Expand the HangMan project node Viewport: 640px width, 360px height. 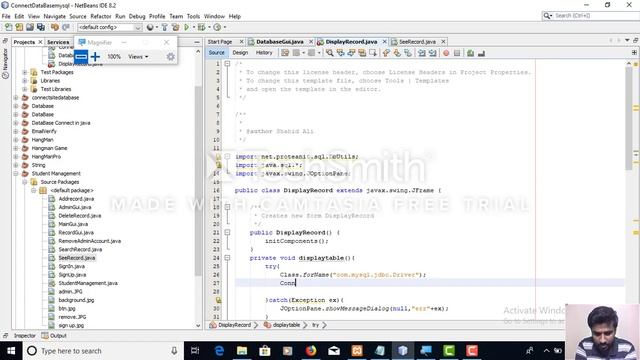[x=16, y=140]
